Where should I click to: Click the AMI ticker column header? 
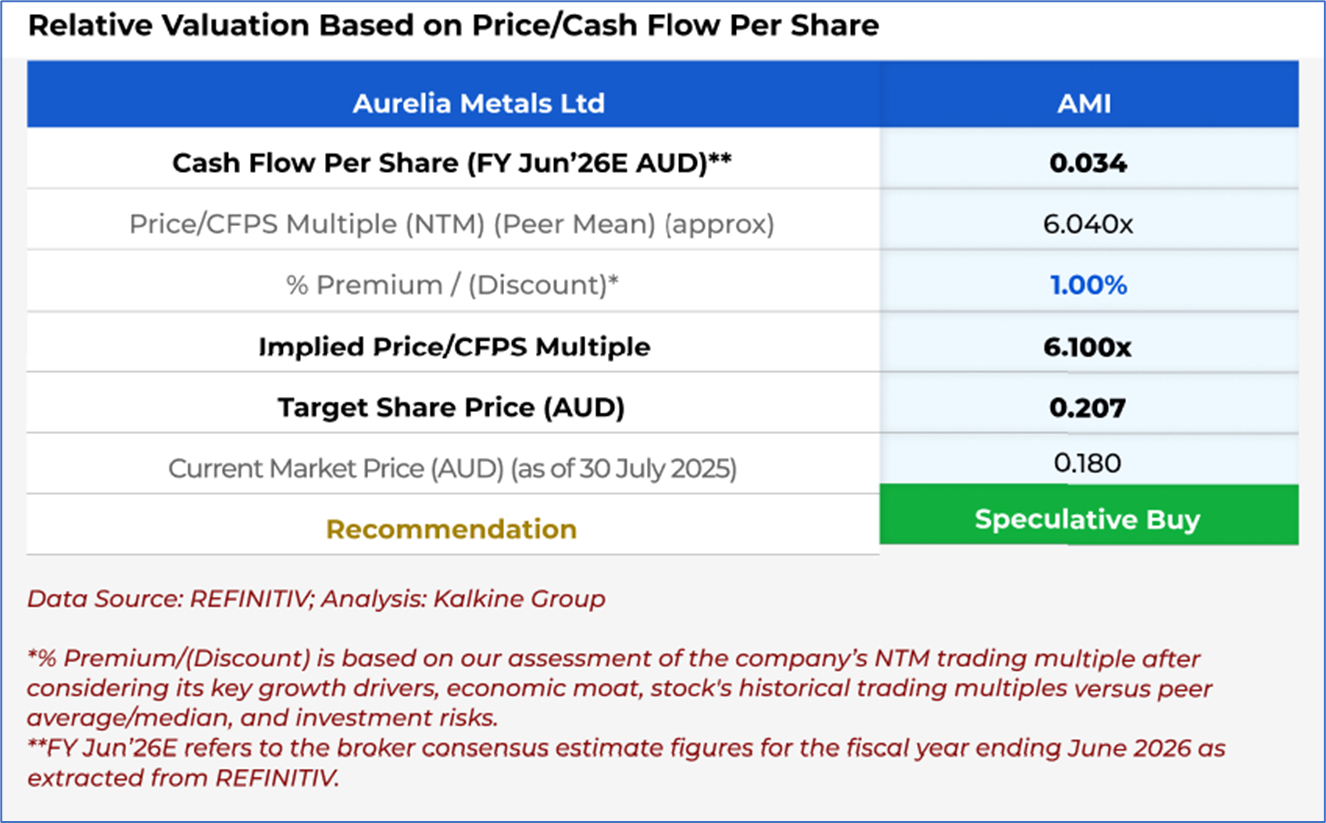point(1088,103)
